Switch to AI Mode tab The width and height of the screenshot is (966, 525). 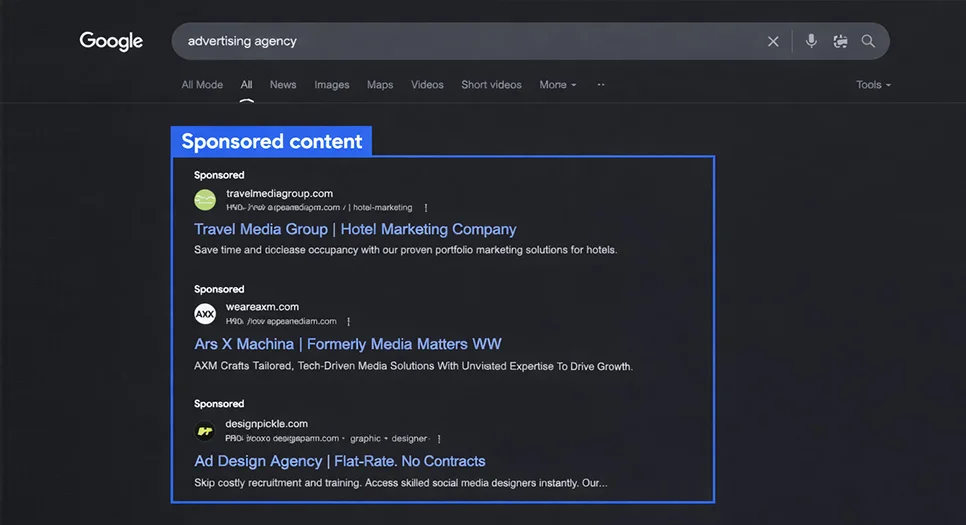pyautogui.click(x=202, y=84)
